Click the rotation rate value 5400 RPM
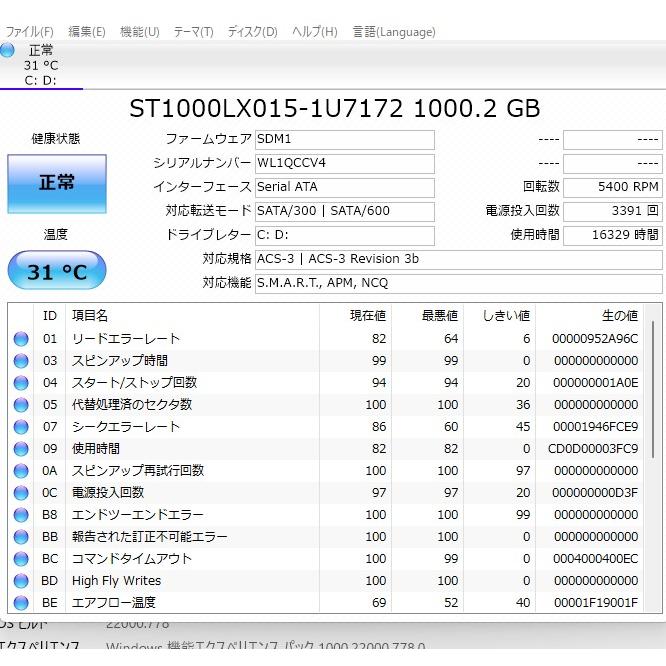This screenshot has width=666, height=666. [x=612, y=187]
